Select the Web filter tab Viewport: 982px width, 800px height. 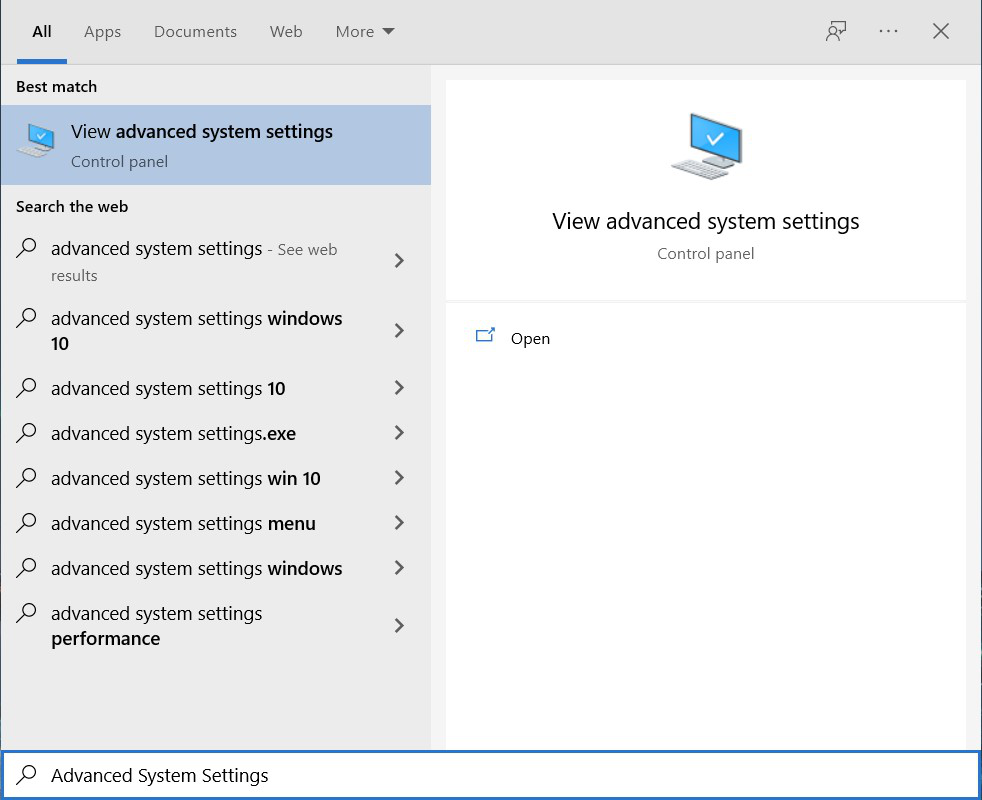[286, 32]
